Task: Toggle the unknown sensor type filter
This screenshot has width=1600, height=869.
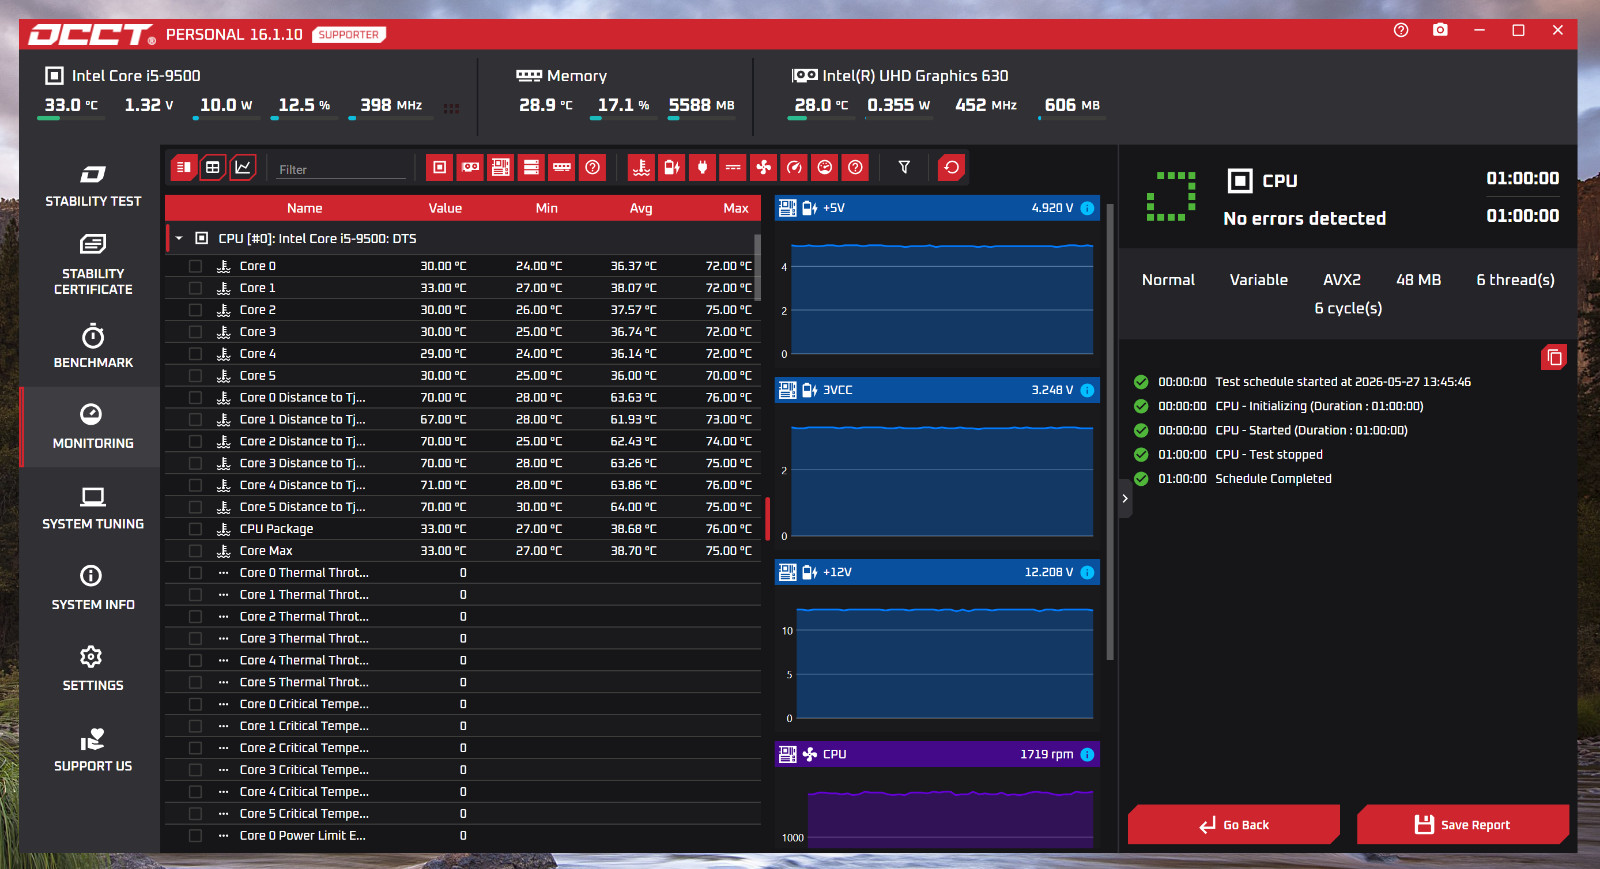Action: tap(856, 168)
